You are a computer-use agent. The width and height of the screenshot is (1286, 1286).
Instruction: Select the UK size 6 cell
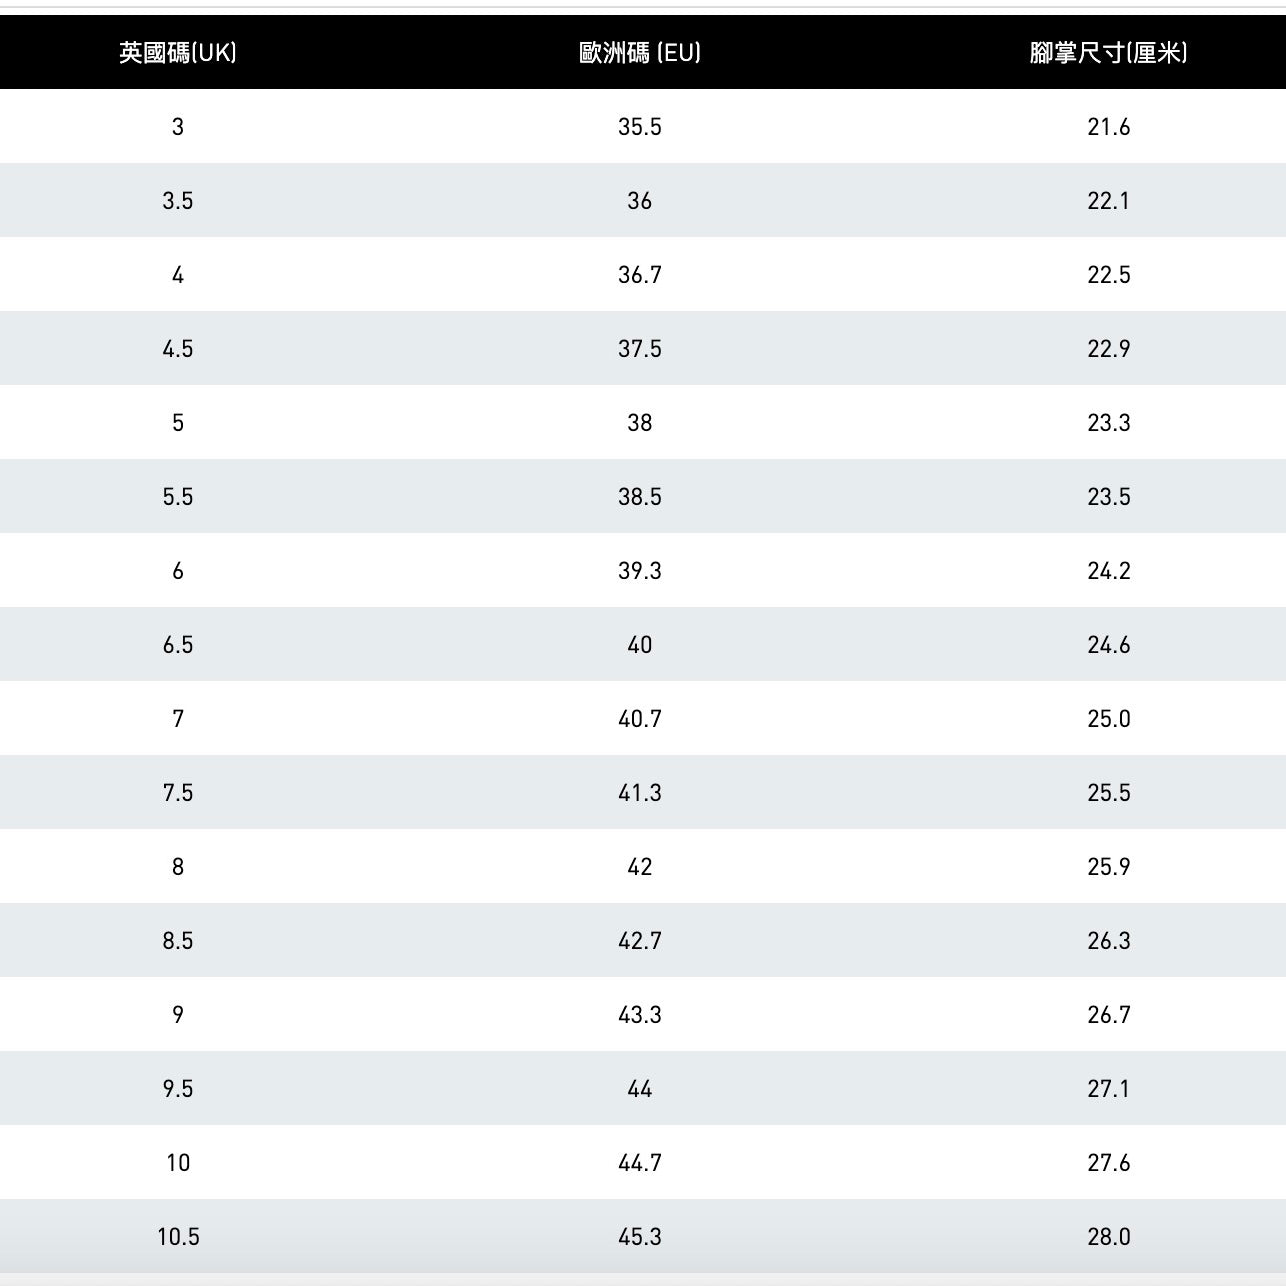pyautogui.click(x=178, y=571)
